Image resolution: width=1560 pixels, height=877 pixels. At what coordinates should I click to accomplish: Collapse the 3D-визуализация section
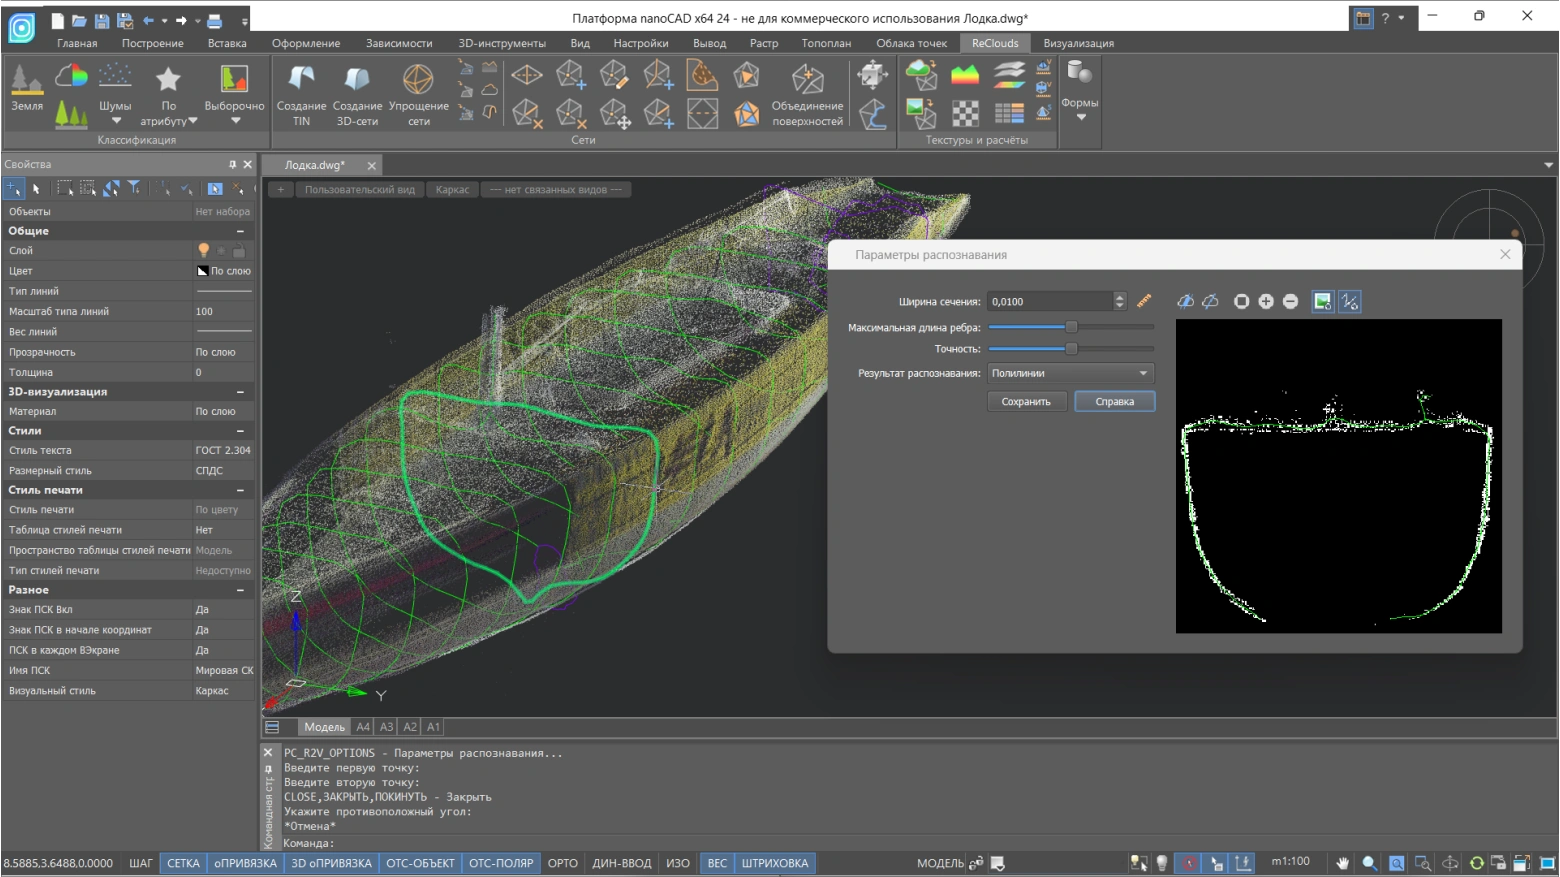tap(240, 392)
